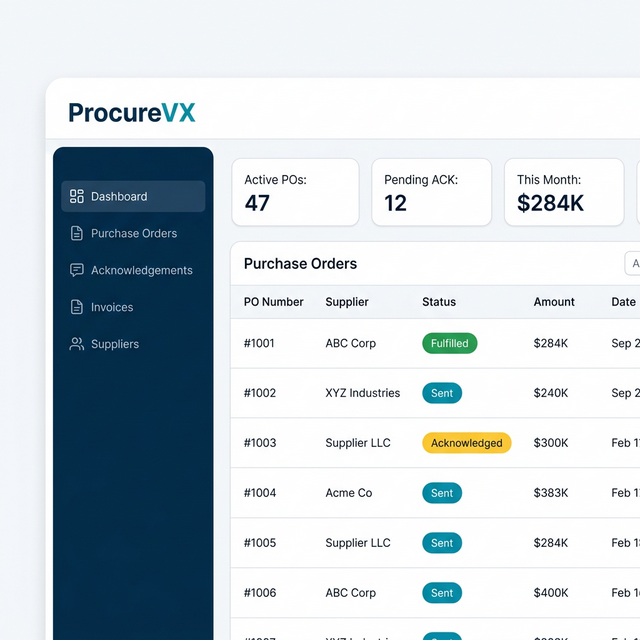Viewport: 640px width, 640px height.
Task: Click Sent badge in row #1006
Action: click(442, 593)
